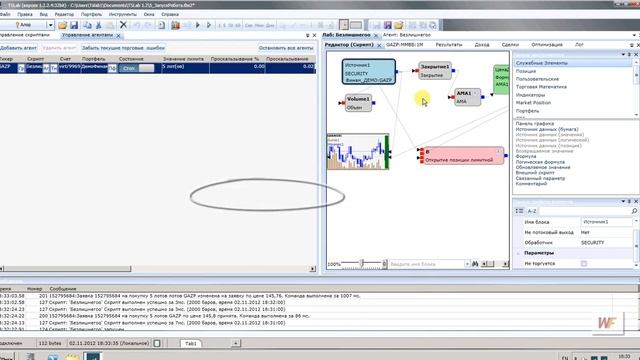Click the Cut scissors icon
This screenshot has height=360, width=640.
coord(98,25)
